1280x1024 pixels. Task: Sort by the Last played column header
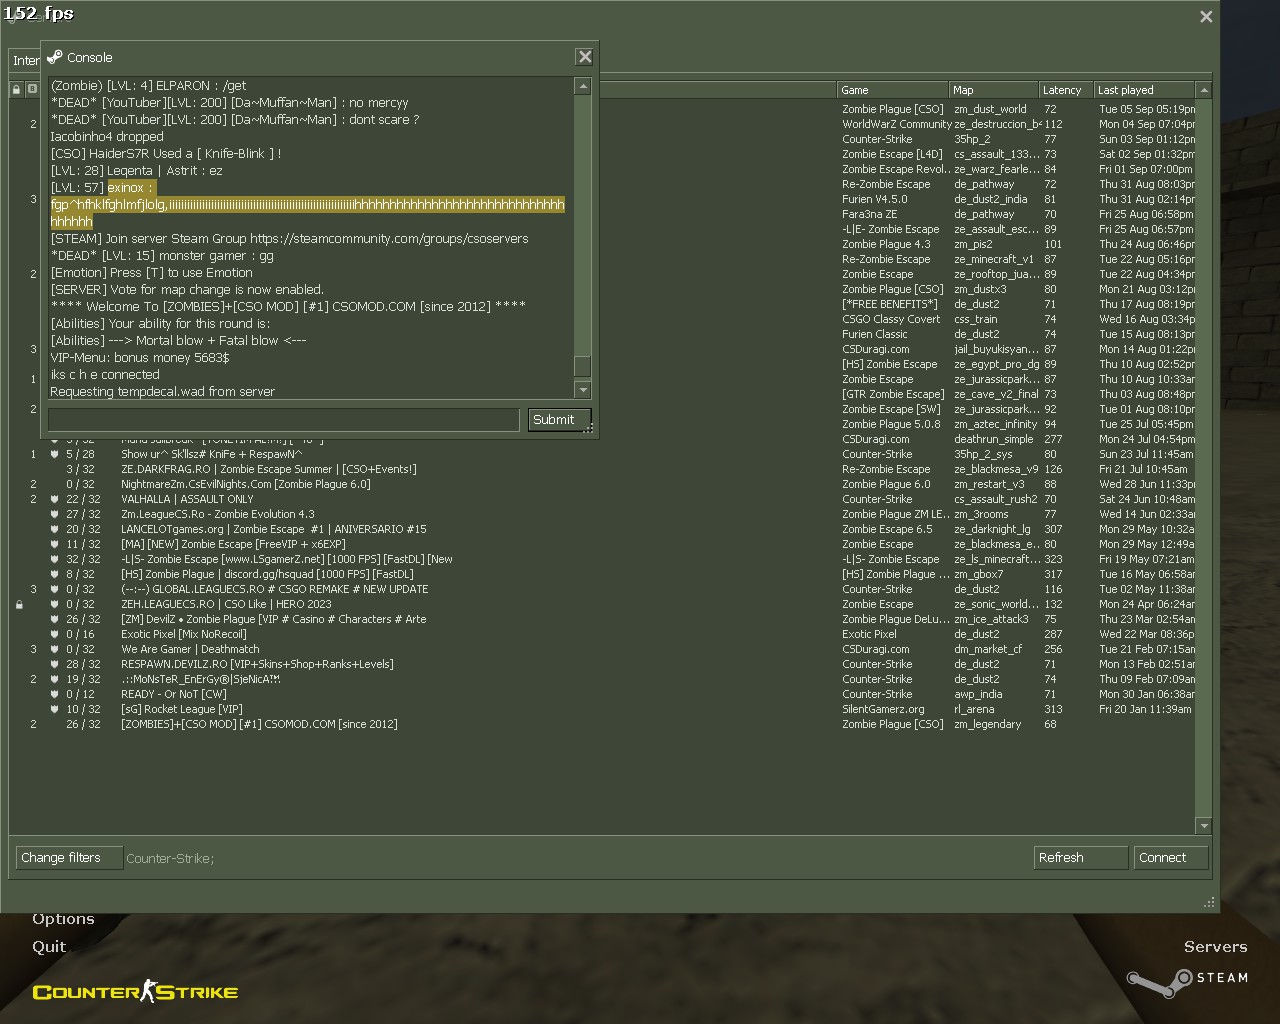point(1144,90)
